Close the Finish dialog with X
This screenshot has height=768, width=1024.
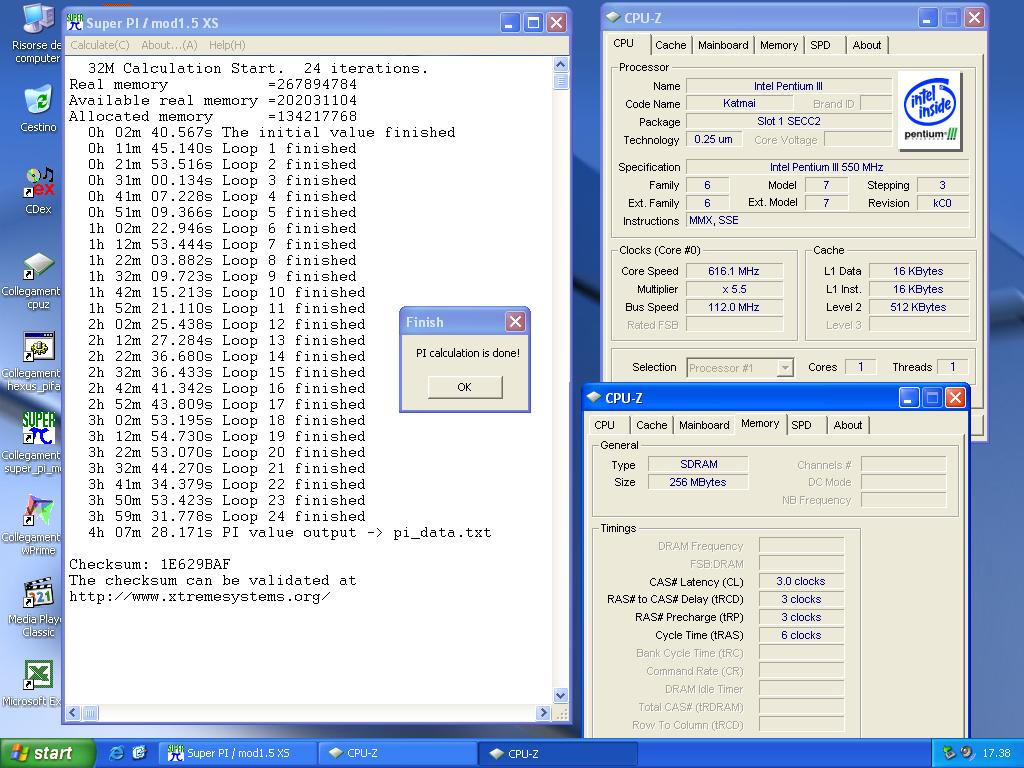(x=515, y=321)
